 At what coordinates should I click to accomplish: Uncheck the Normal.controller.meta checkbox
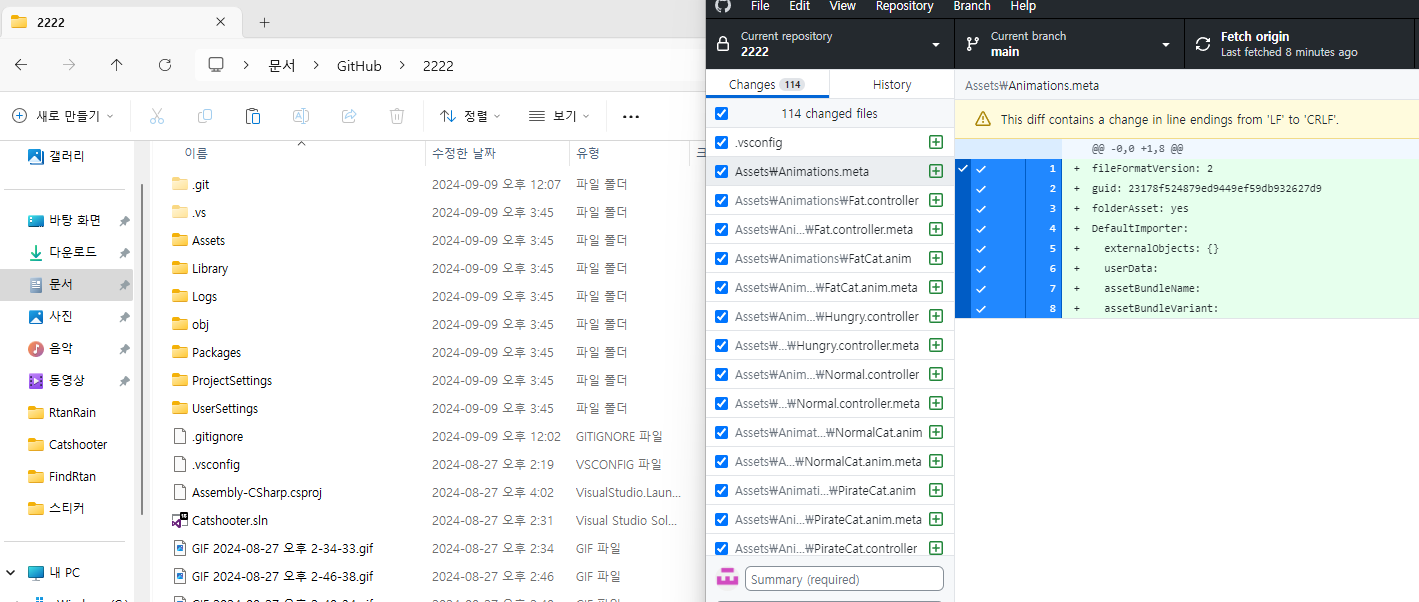pyautogui.click(x=722, y=403)
